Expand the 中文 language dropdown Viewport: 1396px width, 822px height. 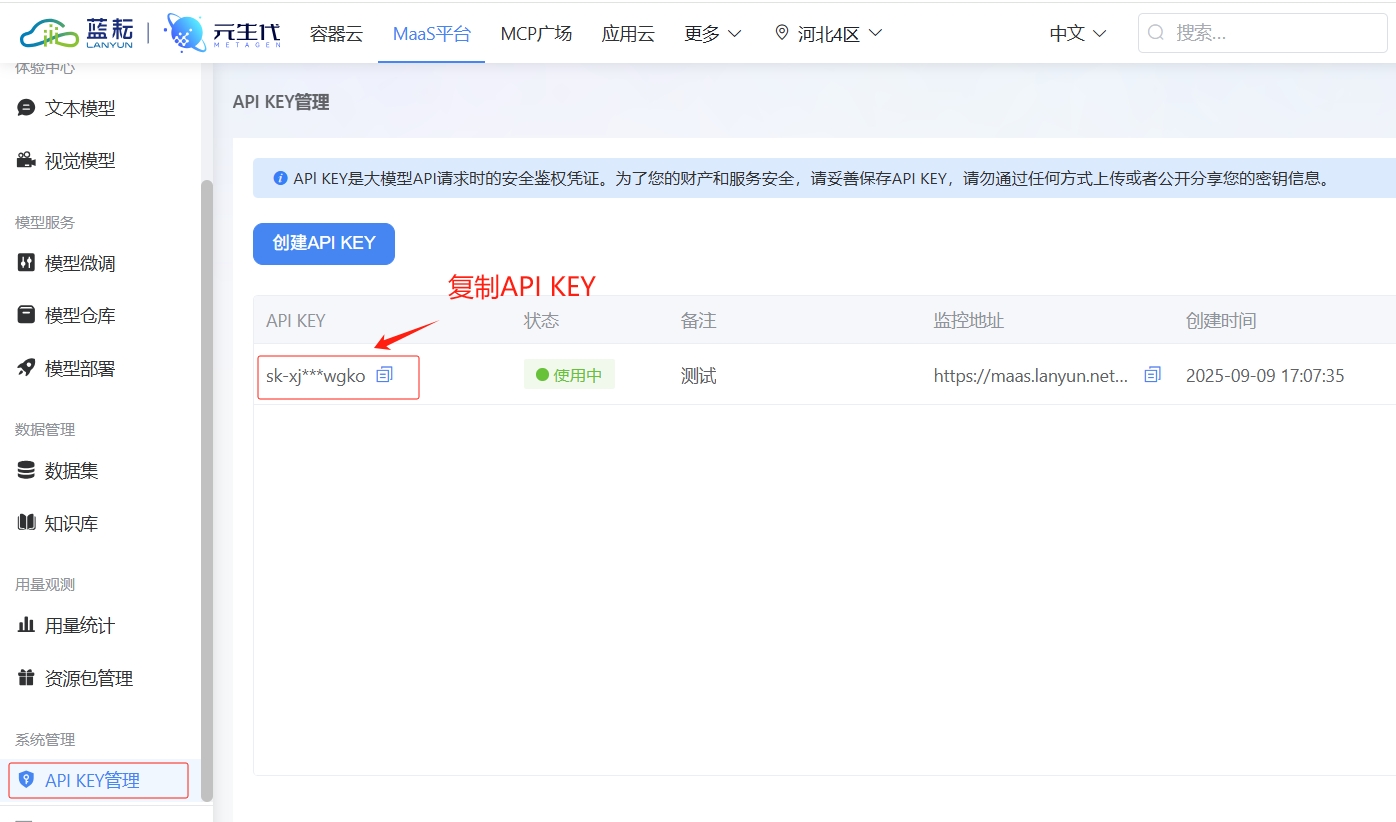[x=1077, y=33]
